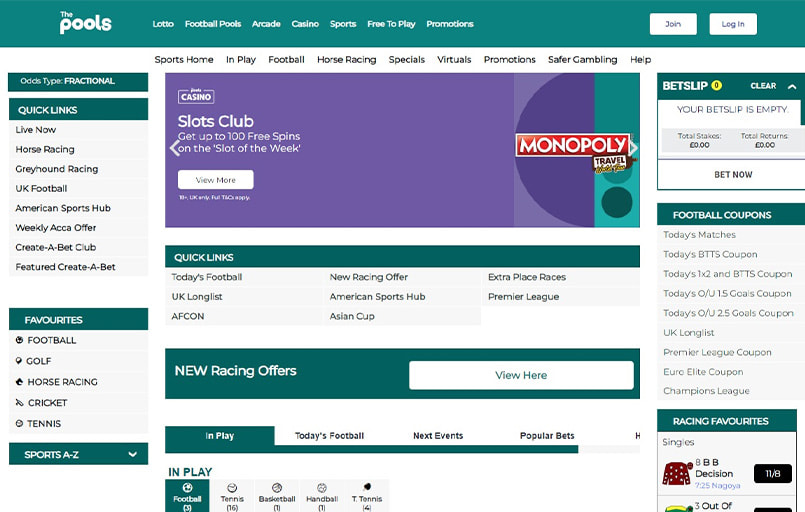Open Featured Create-A-Bet link
The width and height of the screenshot is (805, 512).
tap(79, 267)
